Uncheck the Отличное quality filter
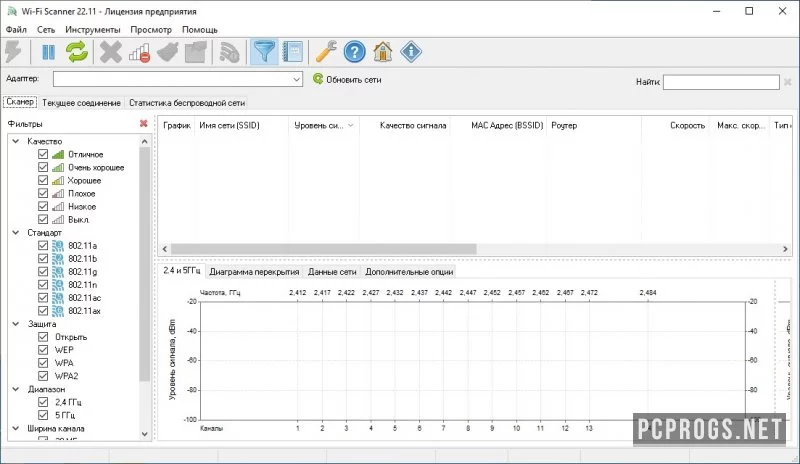Screen dimensions: 800x464 click(x=43, y=154)
